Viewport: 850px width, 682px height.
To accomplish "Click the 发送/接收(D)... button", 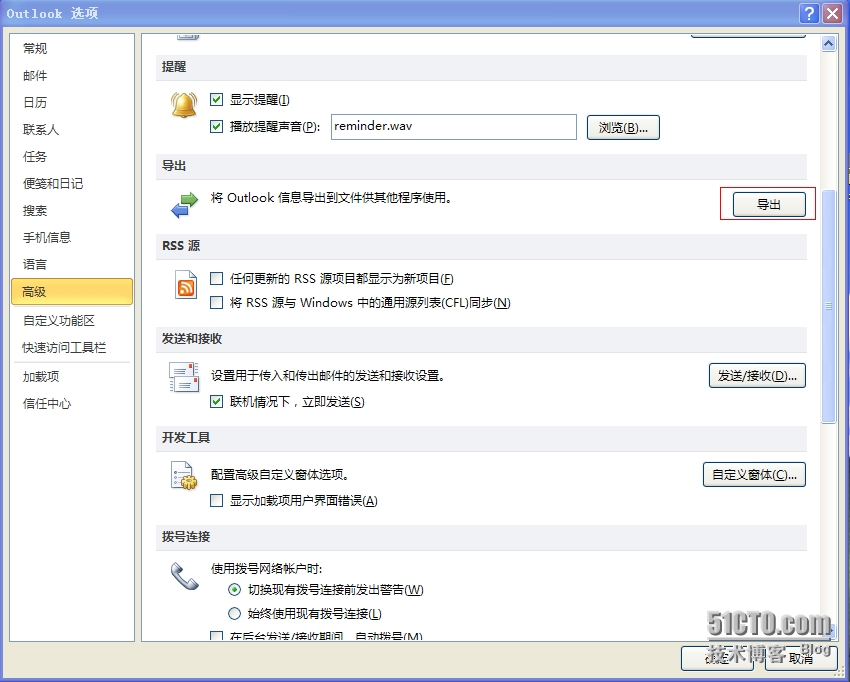I will click(x=757, y=375).
